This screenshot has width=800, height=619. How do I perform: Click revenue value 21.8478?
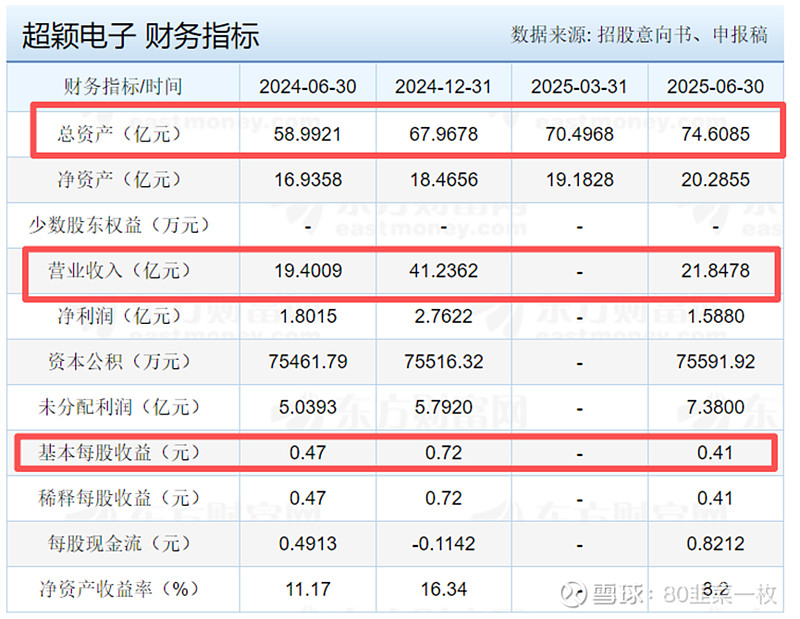(715, 270)
